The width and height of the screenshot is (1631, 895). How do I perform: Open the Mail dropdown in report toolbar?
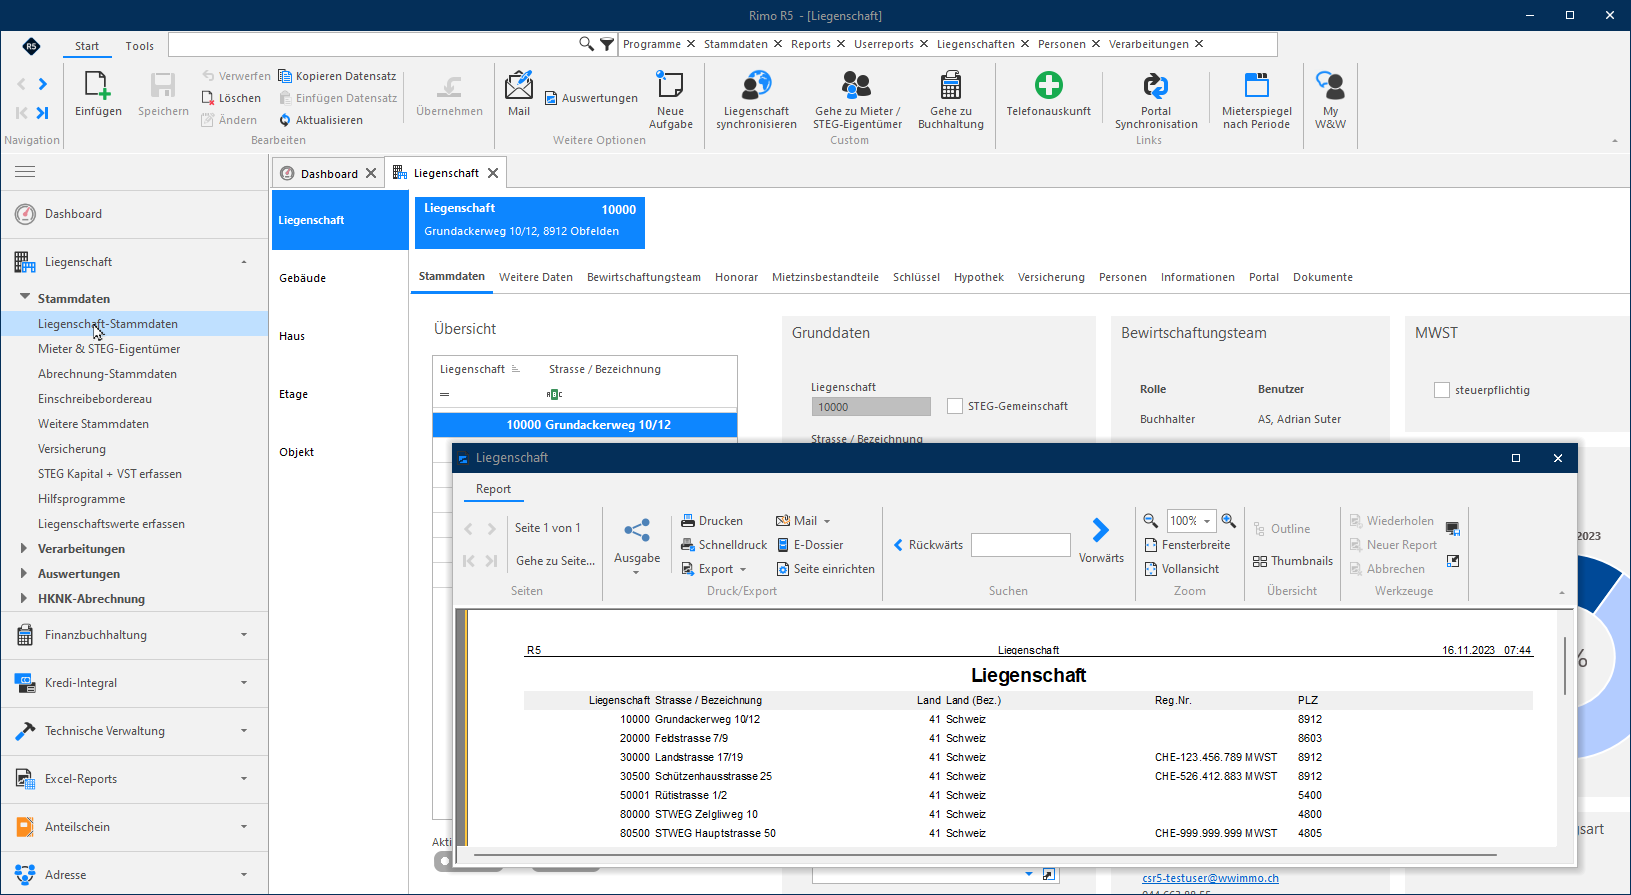click(x=826, y=521)
